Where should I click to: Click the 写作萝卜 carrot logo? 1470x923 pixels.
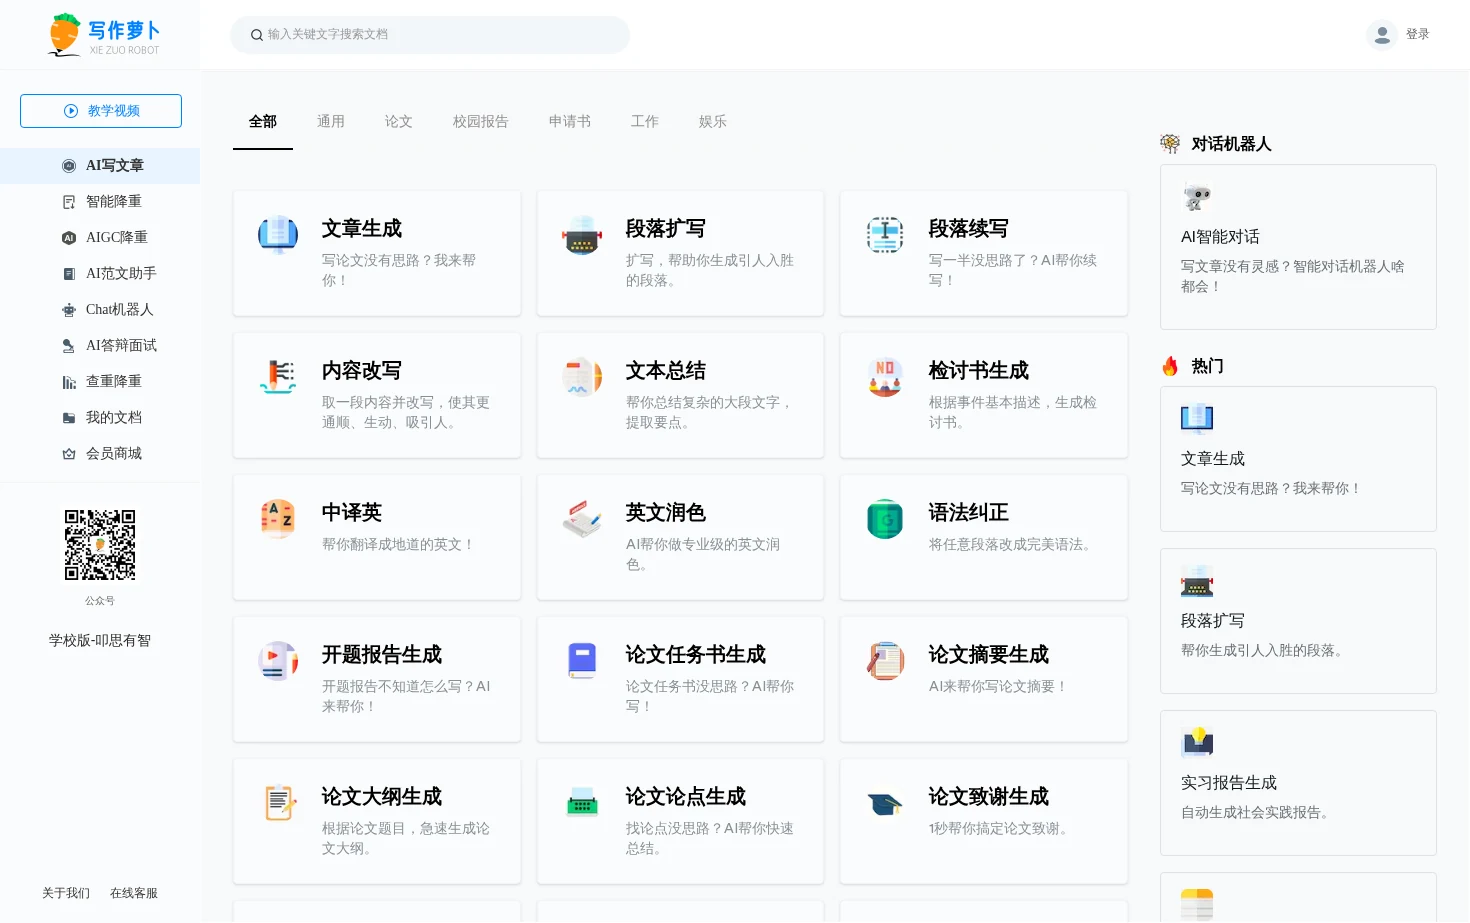click(x=104, y=35)
